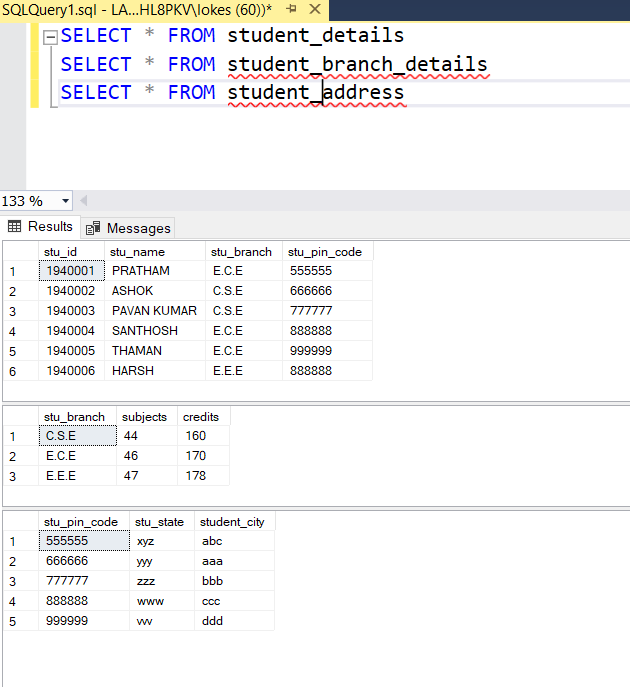This screenshot has height=687, width=630.
Task: Select the HARSH student name cell
Action: tap(131, 371)
